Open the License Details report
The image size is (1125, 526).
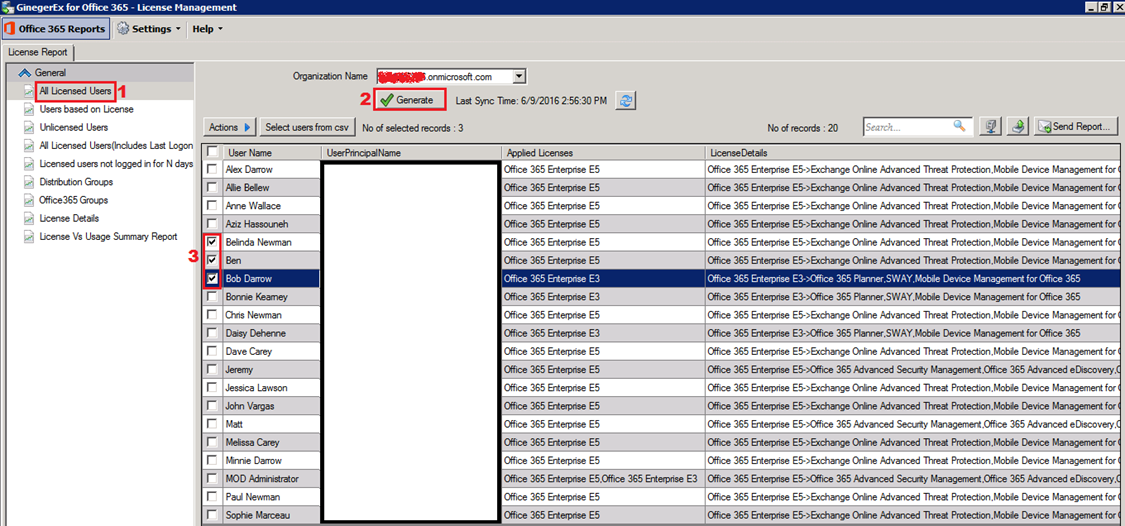[x=69, y=218]
